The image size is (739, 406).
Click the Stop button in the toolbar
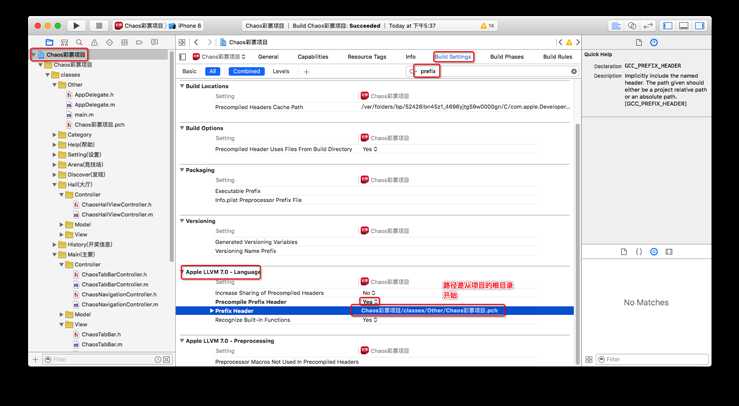(x=99, y=26)
